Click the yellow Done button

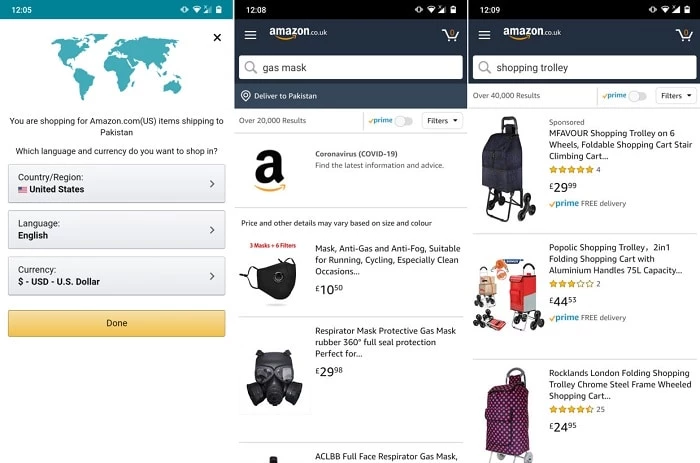[117, 323]
